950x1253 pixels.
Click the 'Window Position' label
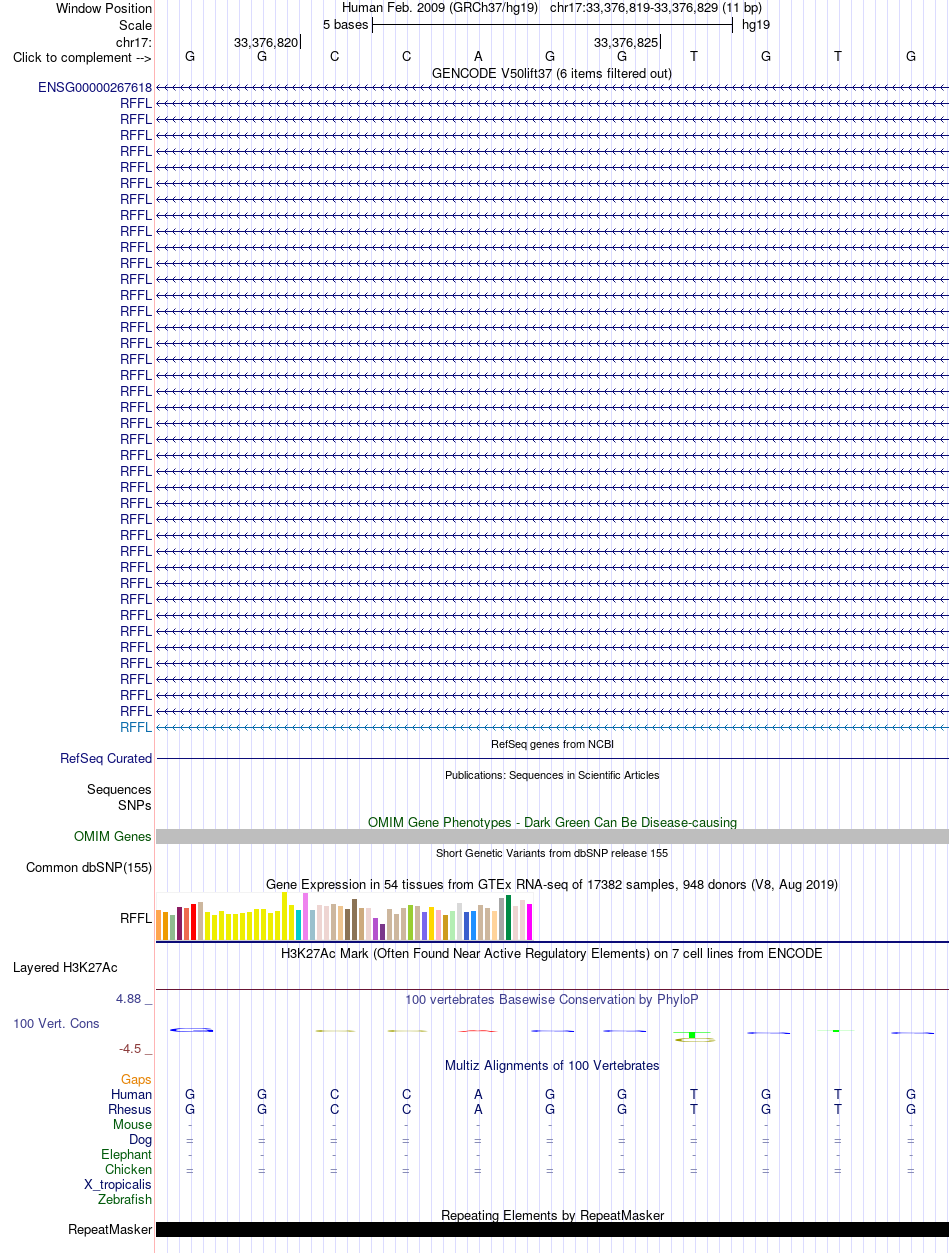(104, 8)
